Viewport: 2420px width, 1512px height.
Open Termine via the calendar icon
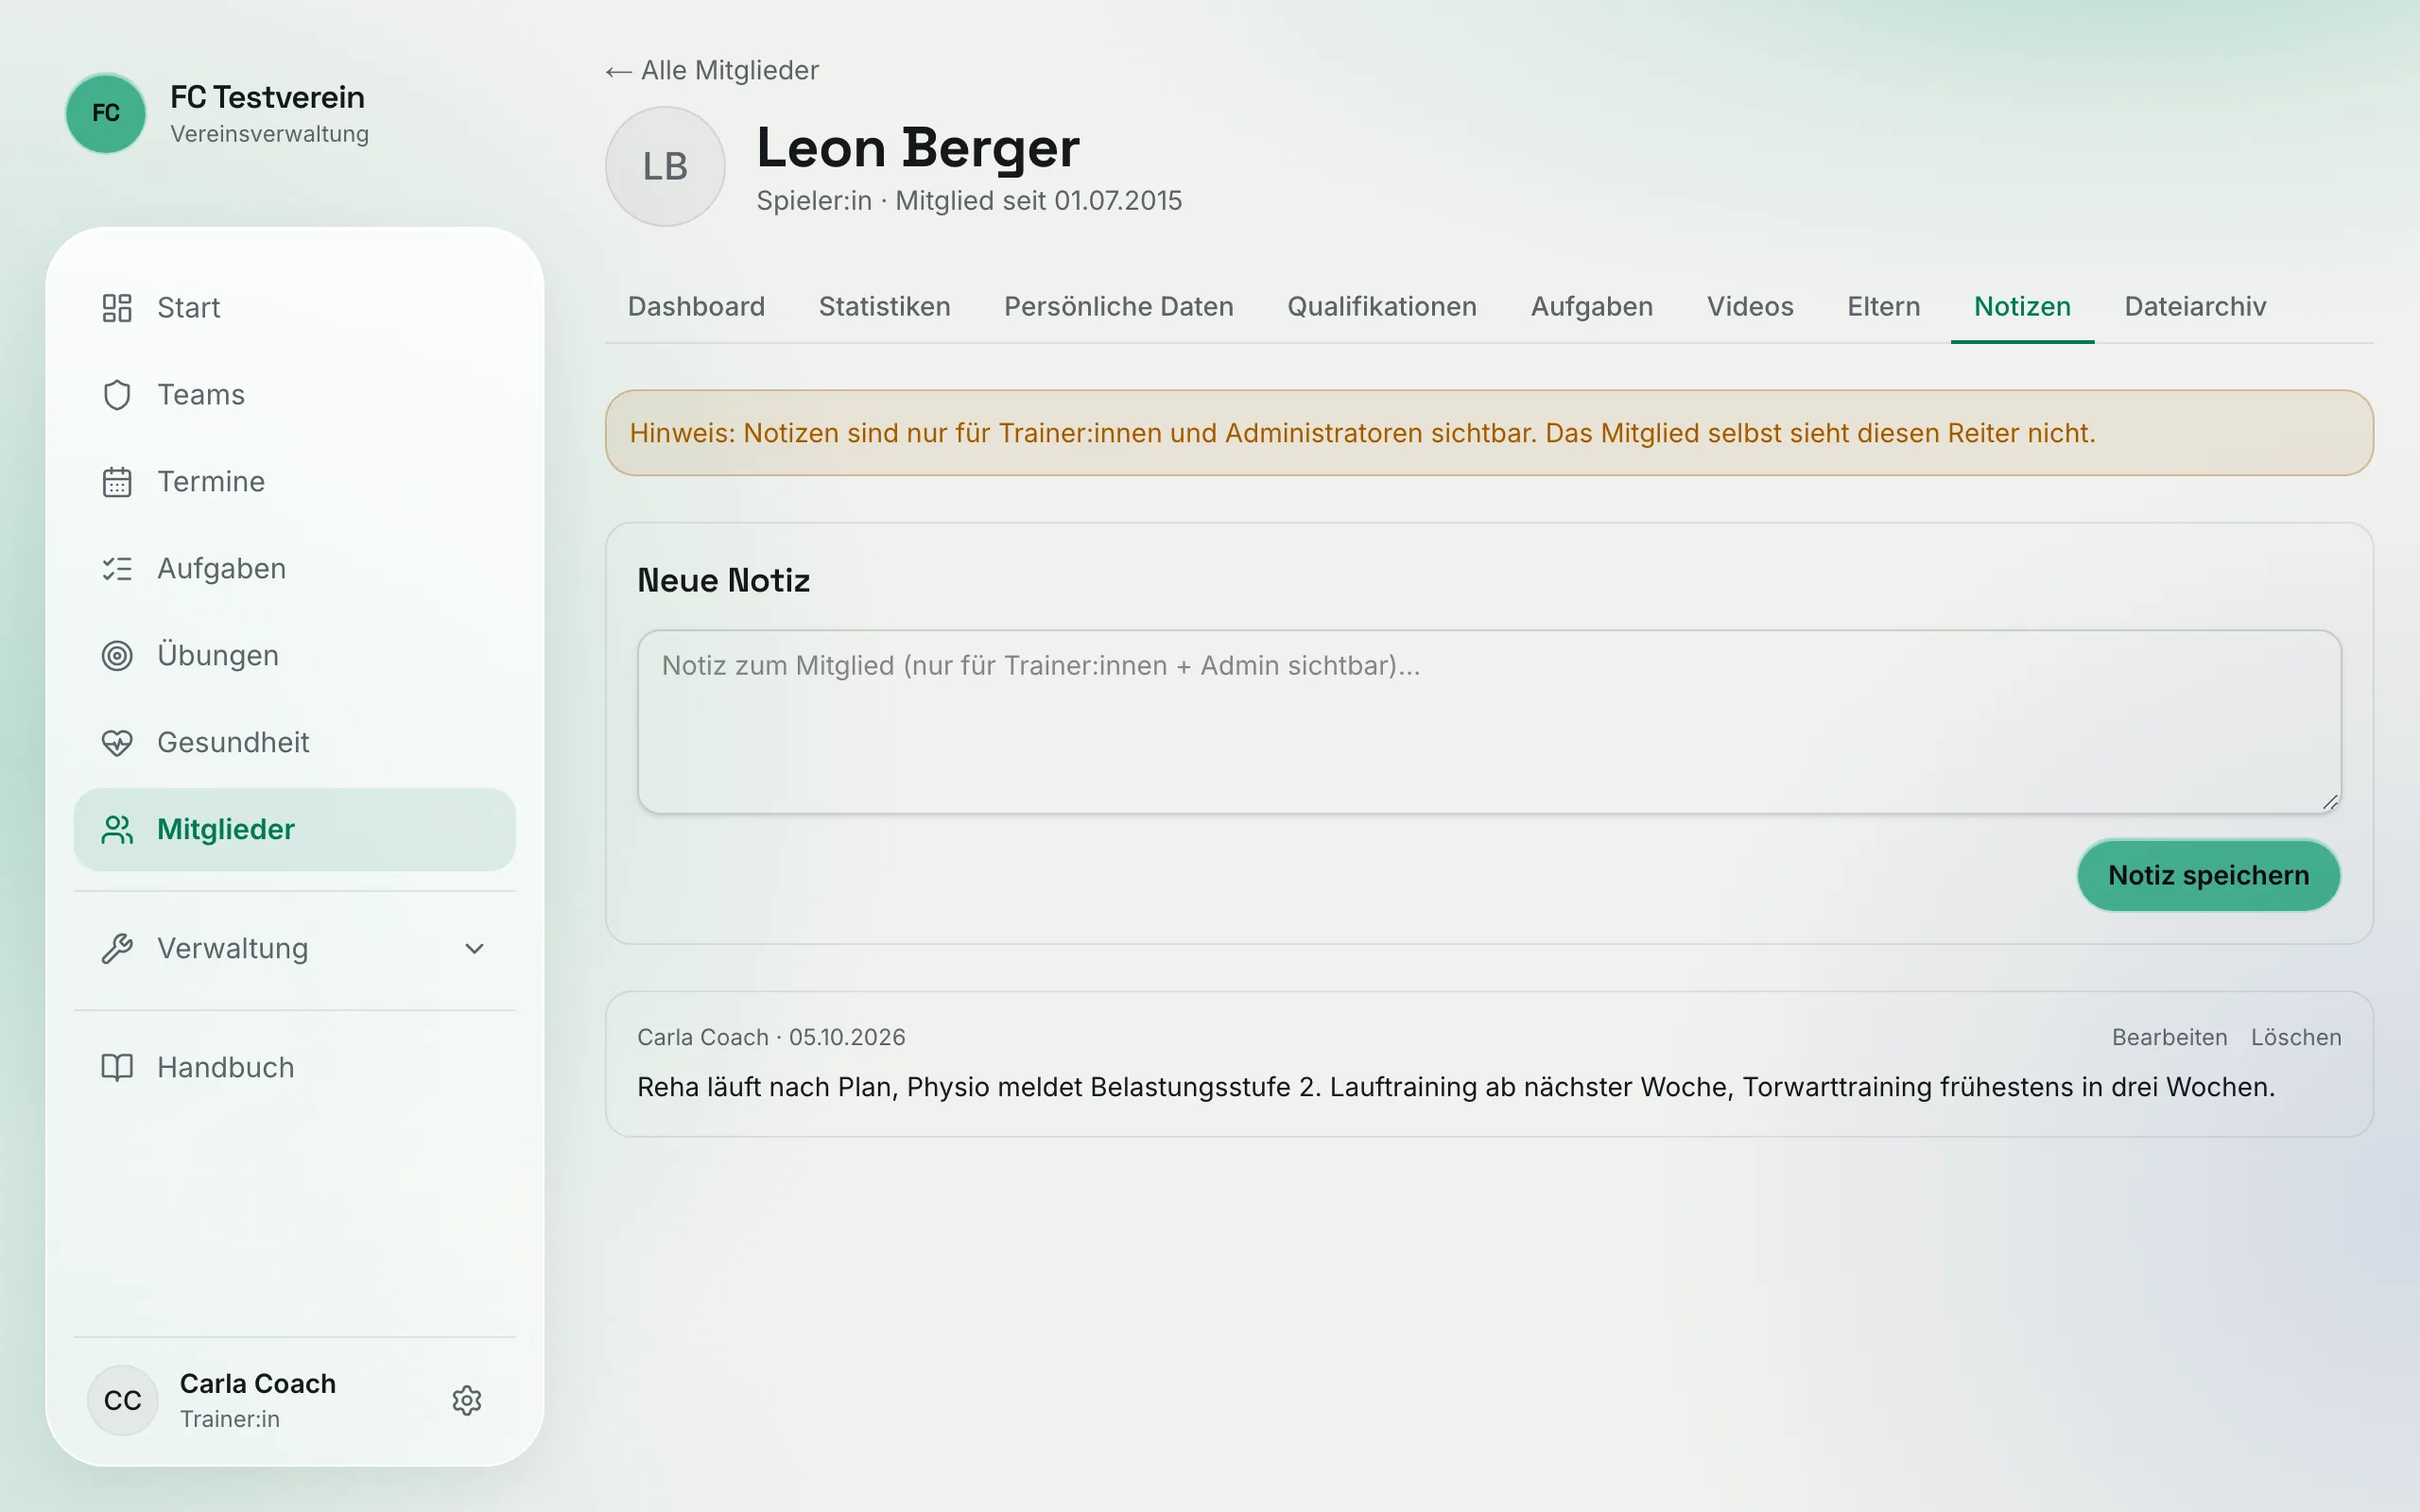(117, 482)
